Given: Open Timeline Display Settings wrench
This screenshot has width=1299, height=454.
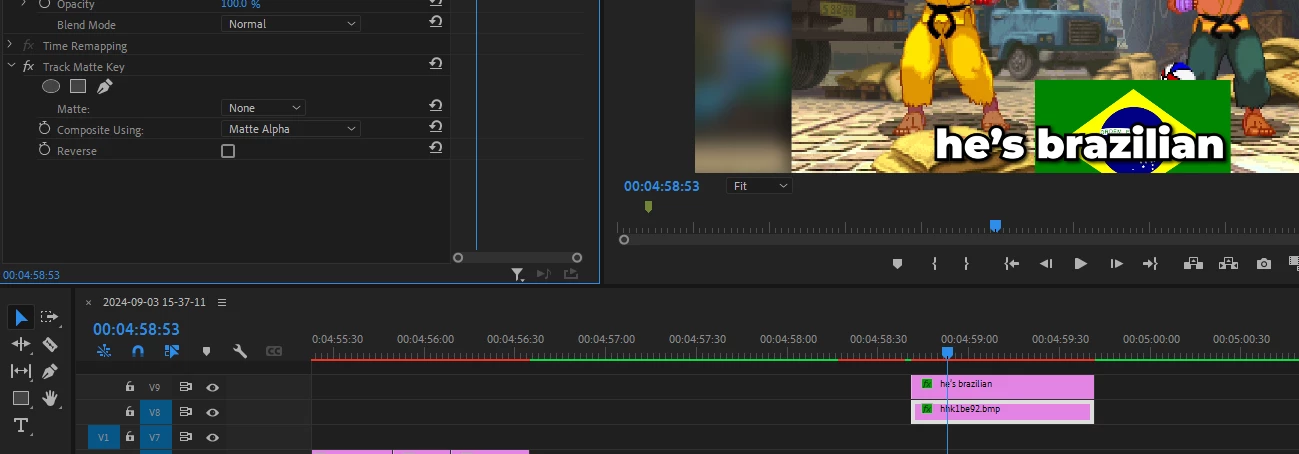Looking at the screenshot, I should pyautogui.click(x=240, y=351).
